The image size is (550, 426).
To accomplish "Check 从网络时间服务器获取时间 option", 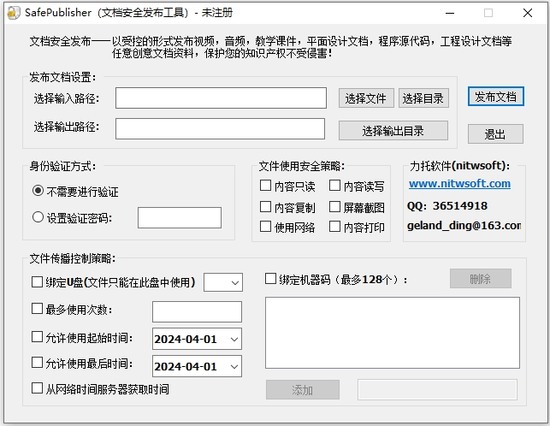I will [37, 388].
